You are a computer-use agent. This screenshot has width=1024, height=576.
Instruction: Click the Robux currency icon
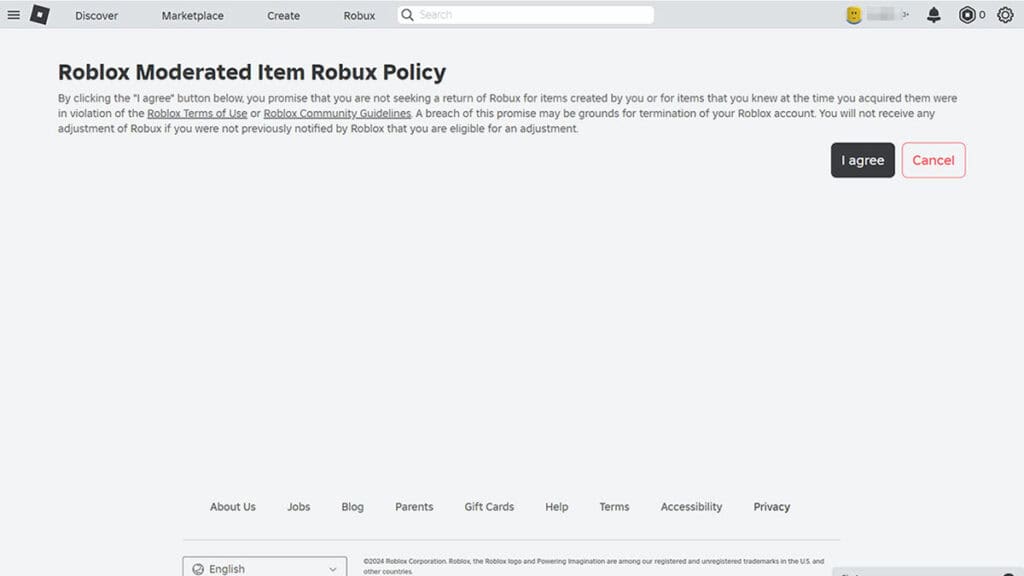tap(966, 14)
